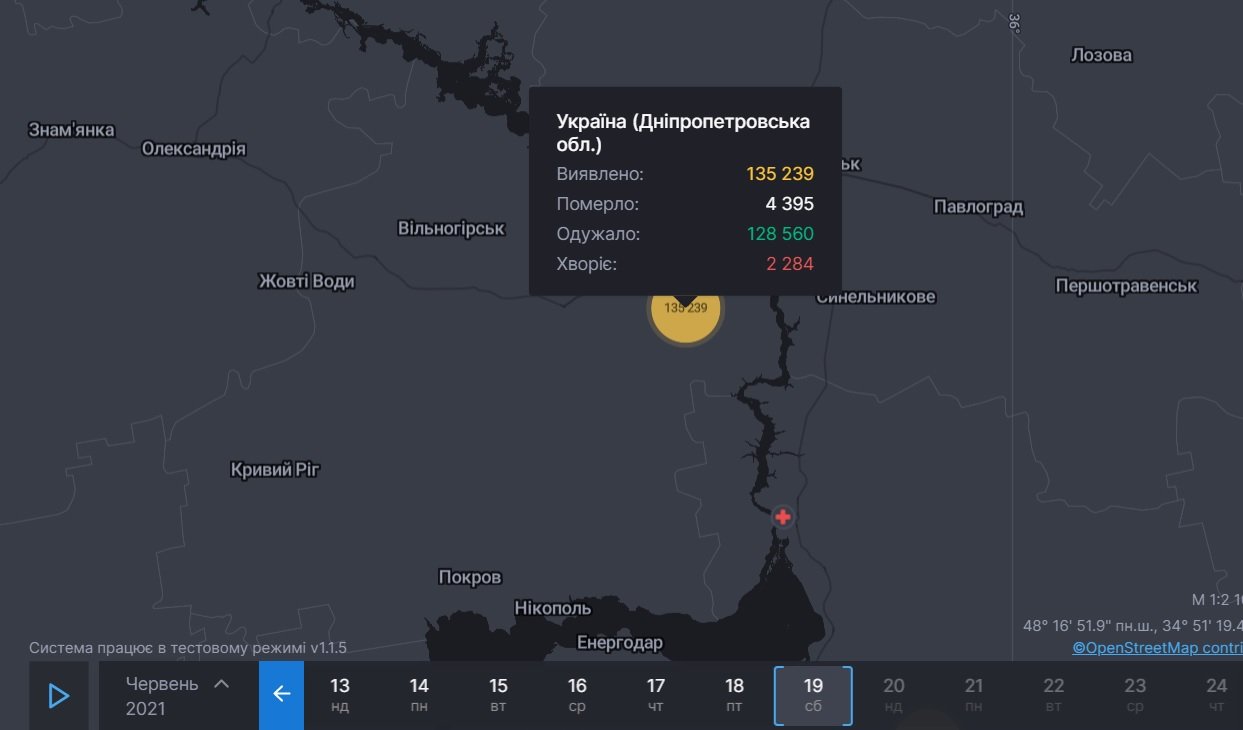Screen dimensions: 1243x730
Task: Click the highlighted date 19 сб
Action: (x=813, y=694)
